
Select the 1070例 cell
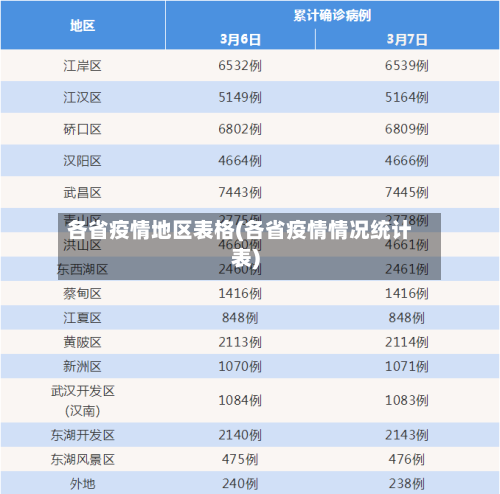[240, 367]
